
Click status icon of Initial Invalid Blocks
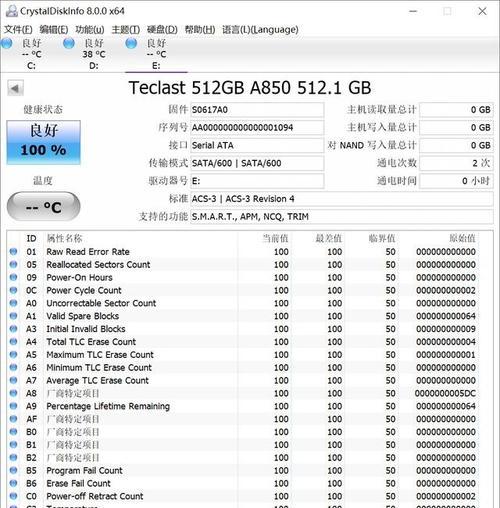coord(13,329)
